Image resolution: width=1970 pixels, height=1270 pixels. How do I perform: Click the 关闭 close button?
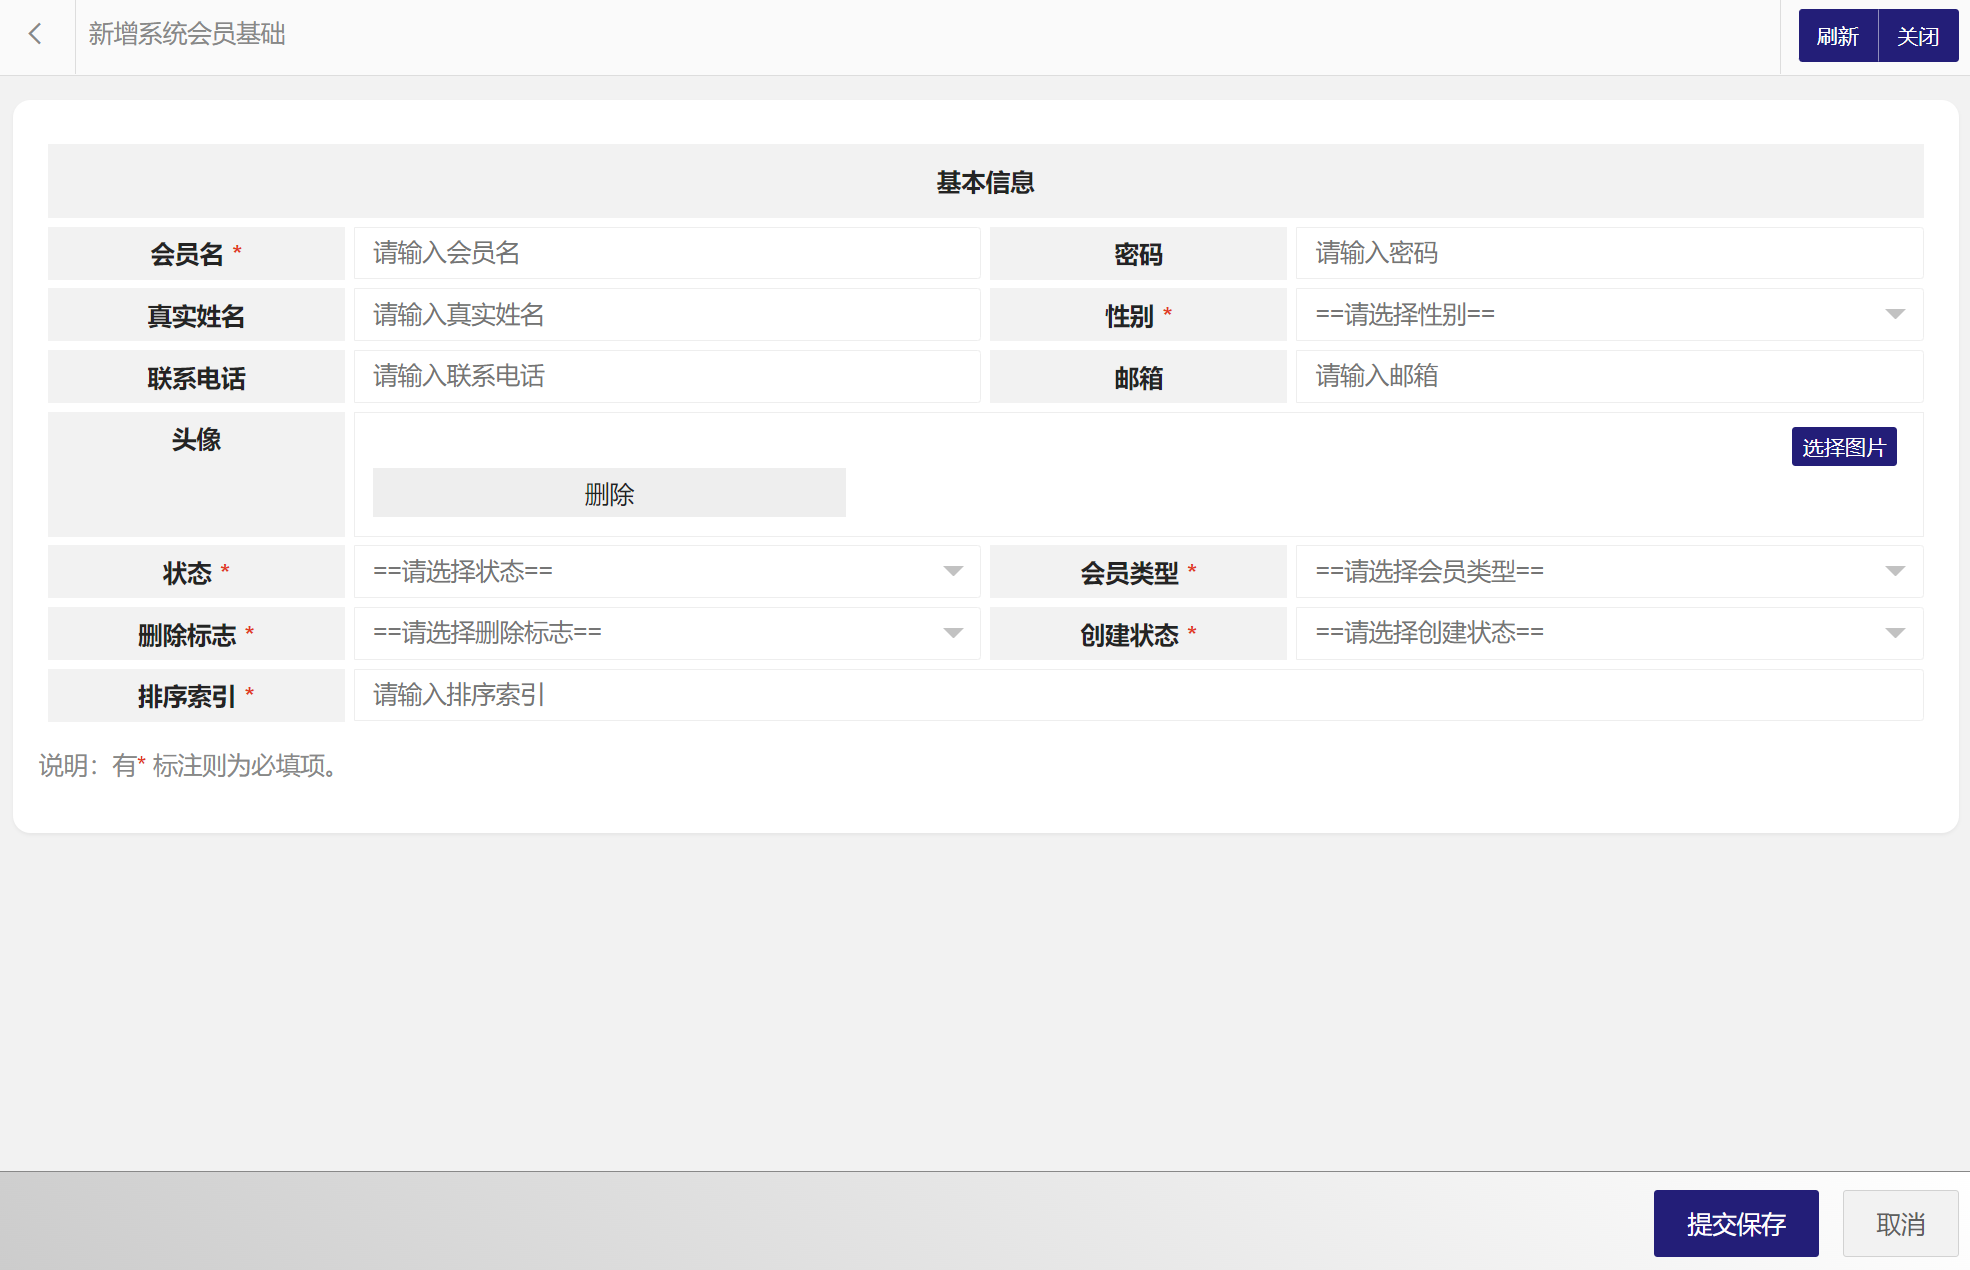coord(1917,36)
